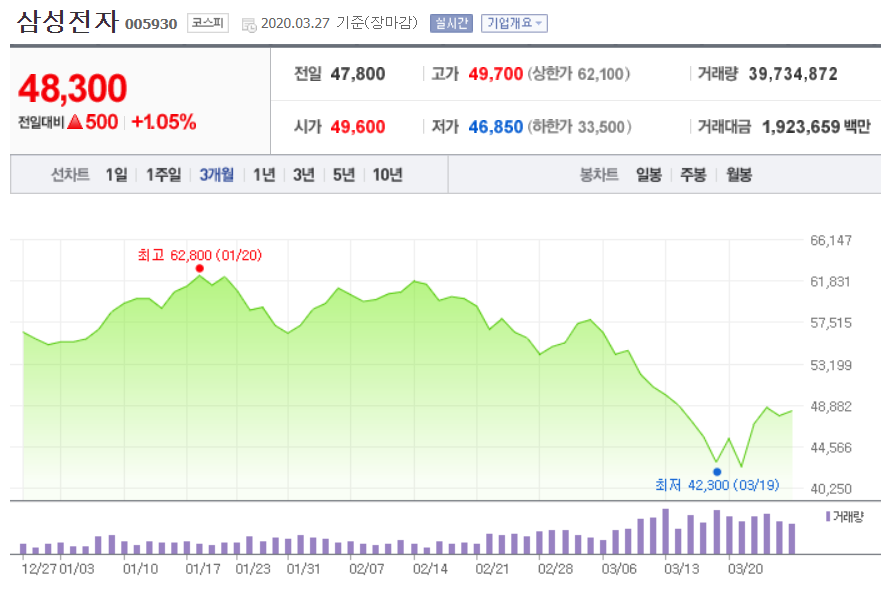Select the 1주일 line chart tab
The width and height of the screenshot is (881, 594).
point(164,175)
